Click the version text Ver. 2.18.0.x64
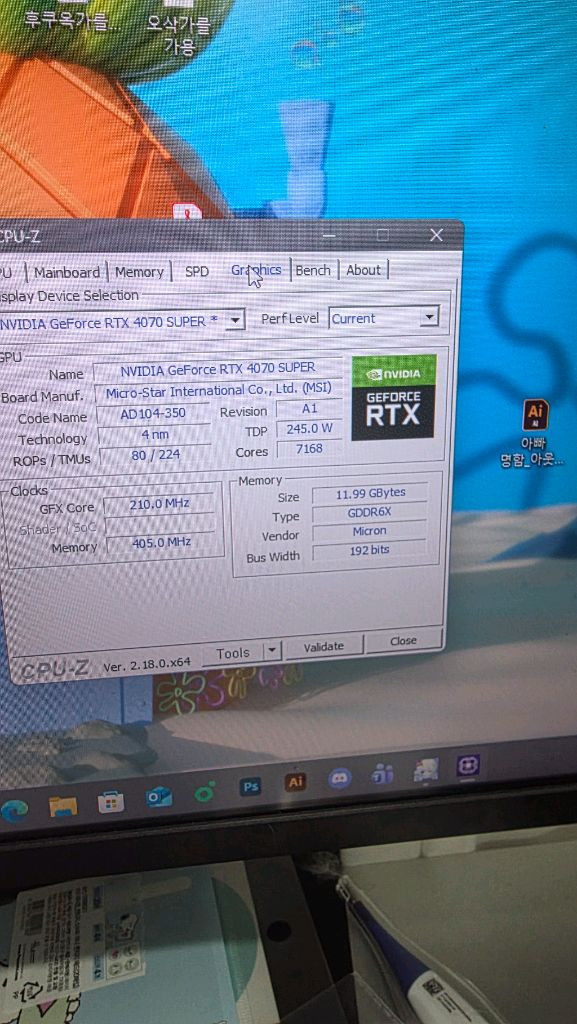 pos(146,665)
